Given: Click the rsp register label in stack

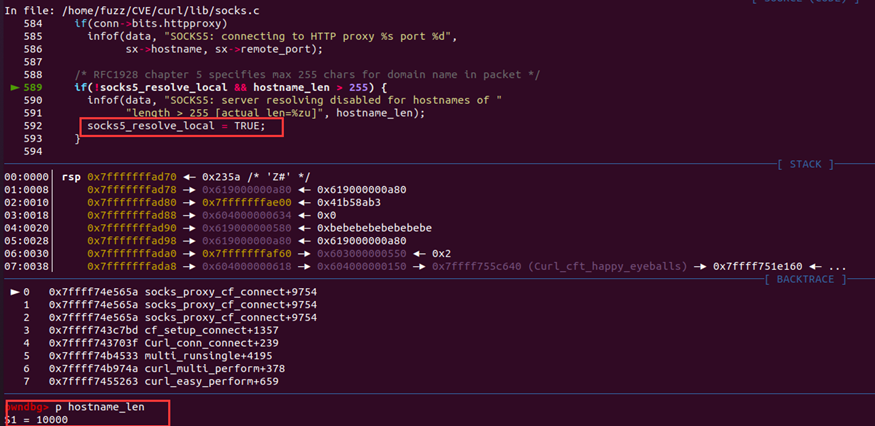Looking at the screenshot, I should pos(71,177).
